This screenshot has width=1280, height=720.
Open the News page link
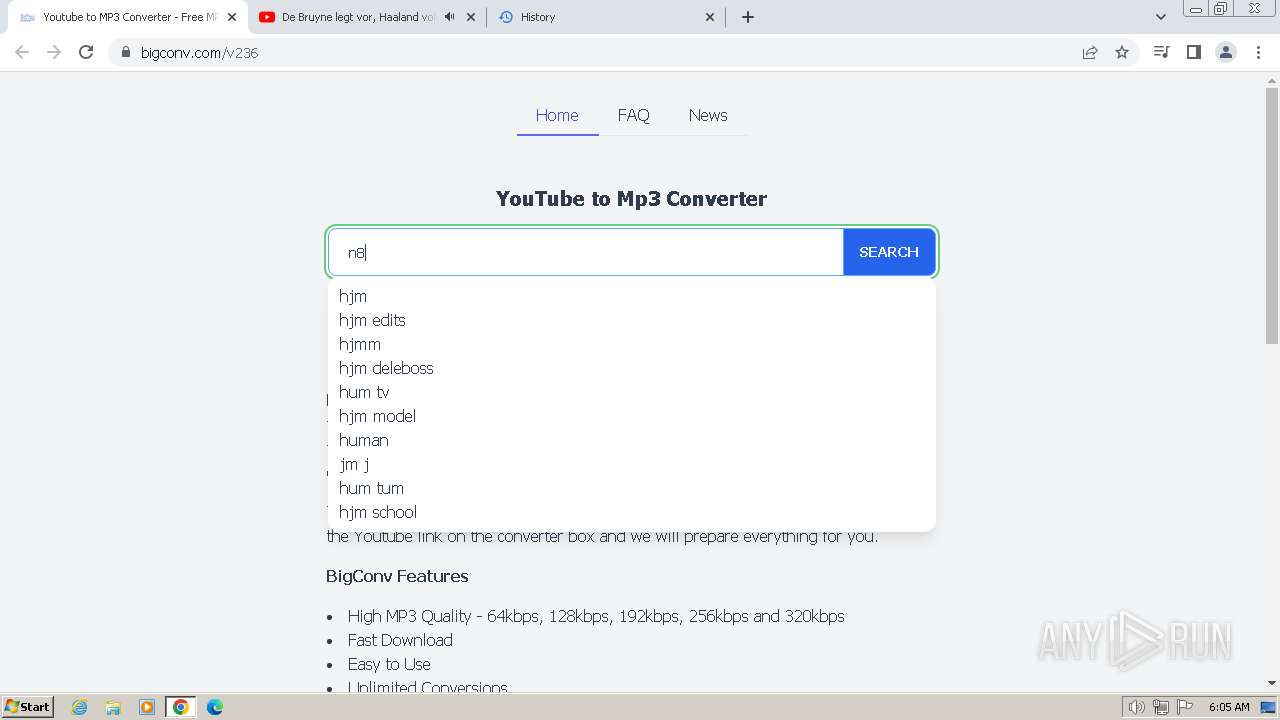[708, 115]
